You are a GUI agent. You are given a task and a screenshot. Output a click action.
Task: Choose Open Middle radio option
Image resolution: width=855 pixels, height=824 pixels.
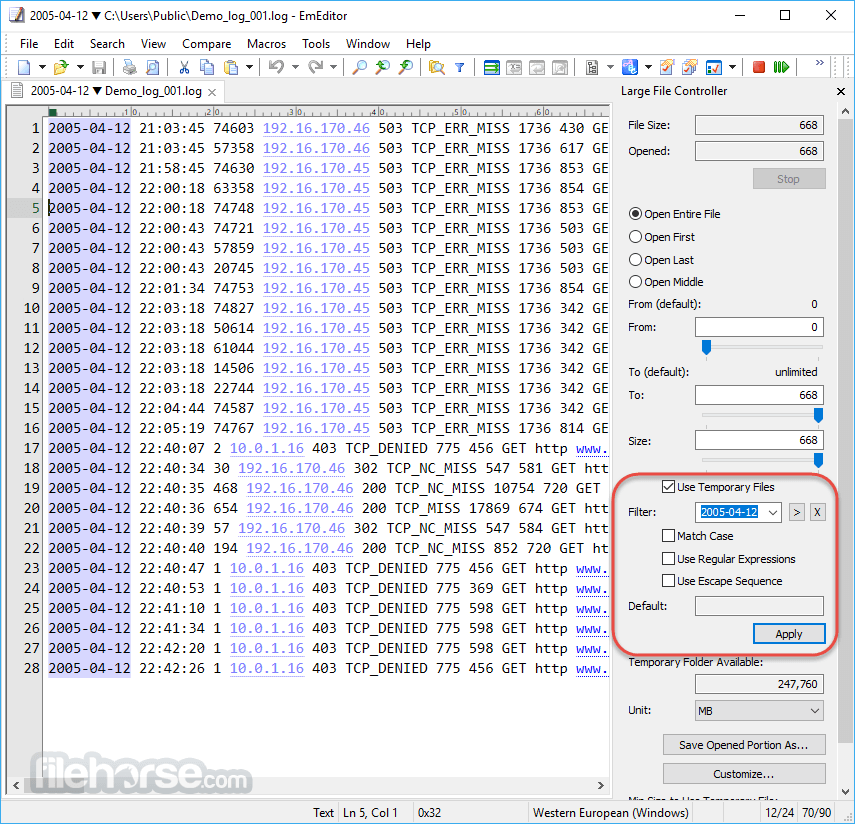635,282
